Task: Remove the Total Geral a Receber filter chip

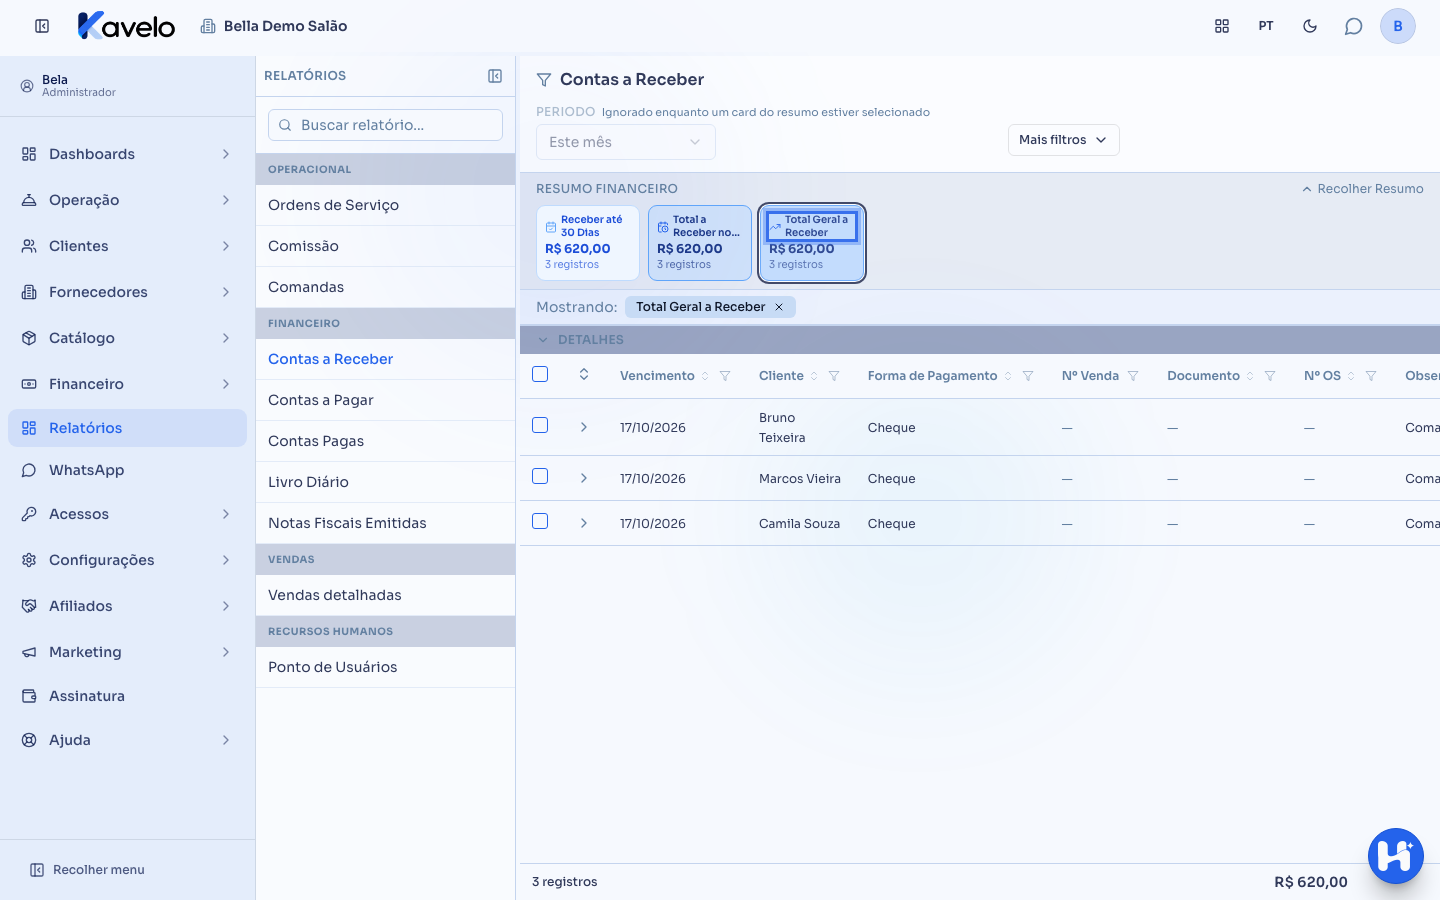Action: (779, 307)
